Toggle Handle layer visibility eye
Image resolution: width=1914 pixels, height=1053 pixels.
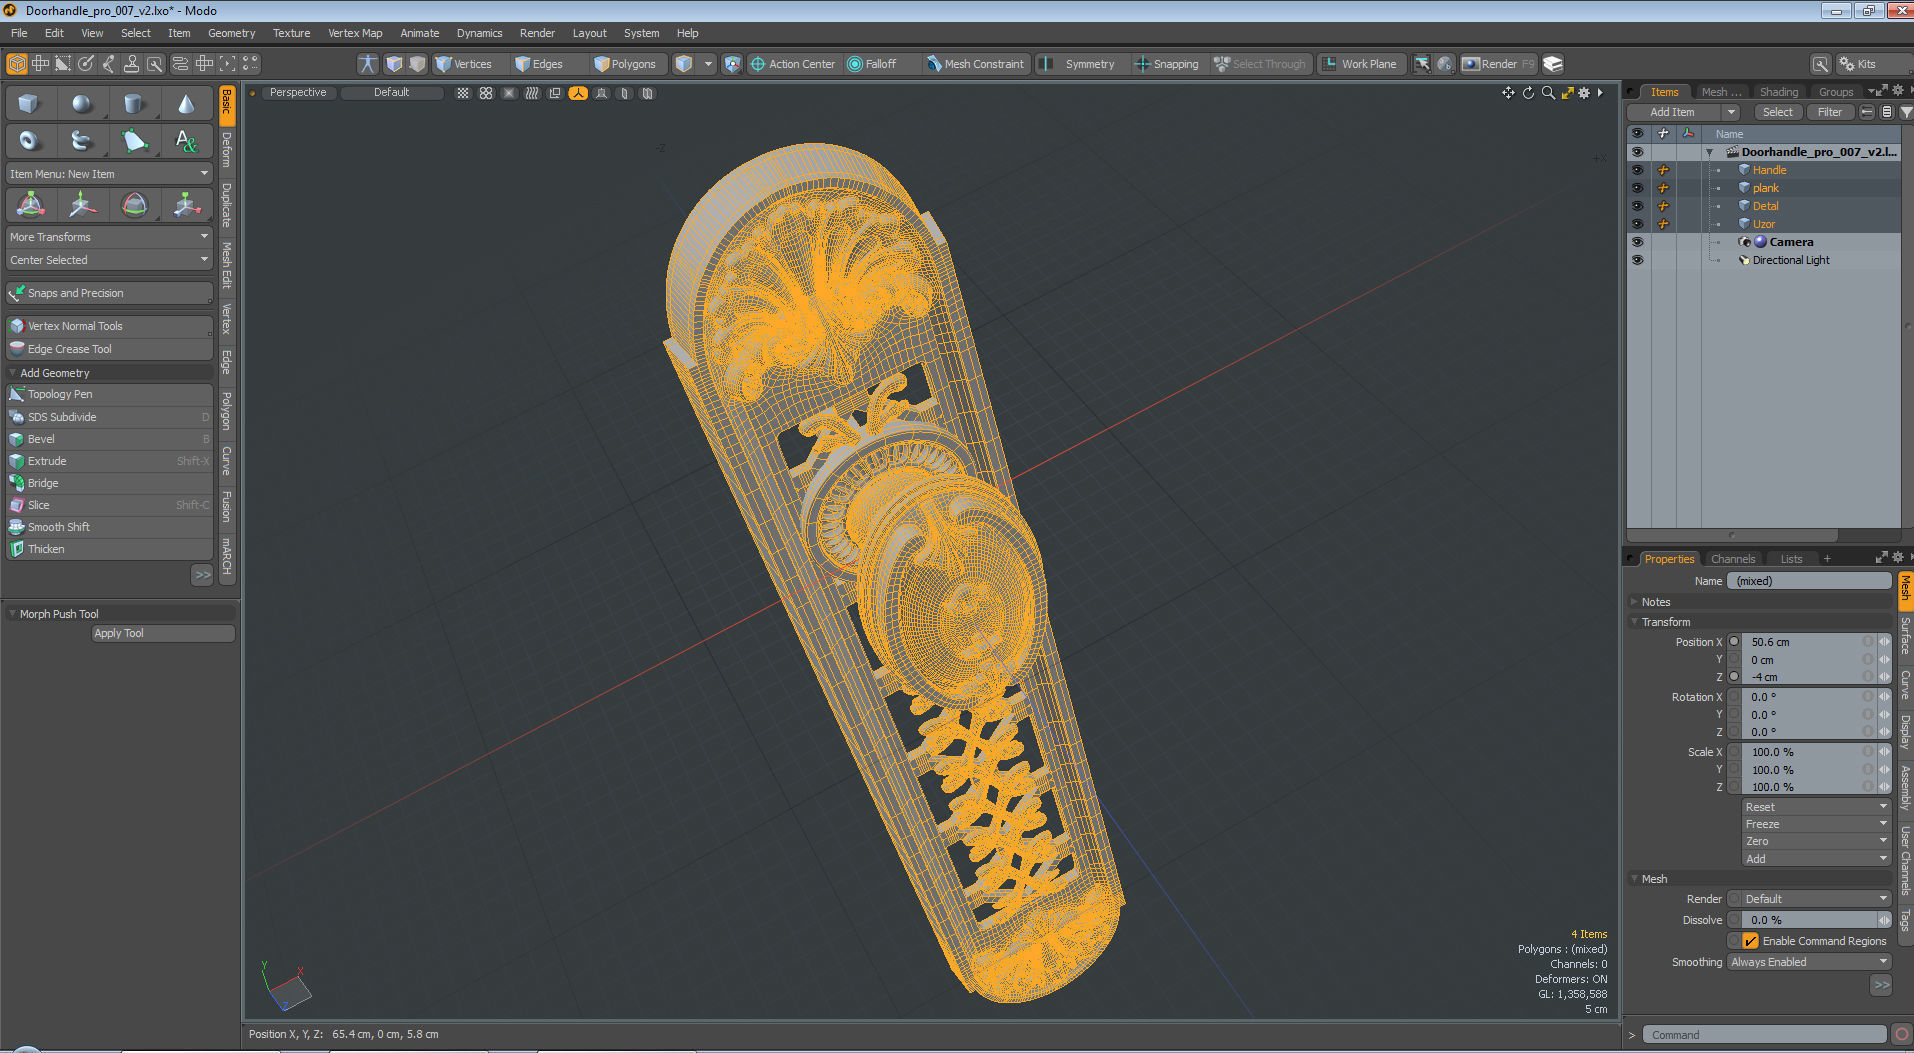click(x=1637, y=170)
